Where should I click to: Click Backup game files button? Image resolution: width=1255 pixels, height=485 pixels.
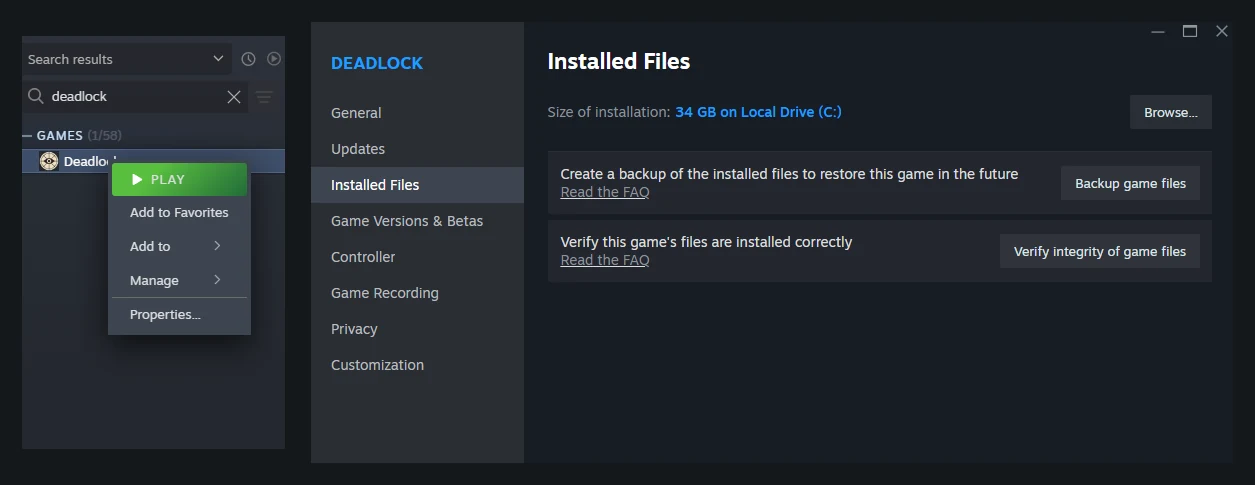point(1130,183)
